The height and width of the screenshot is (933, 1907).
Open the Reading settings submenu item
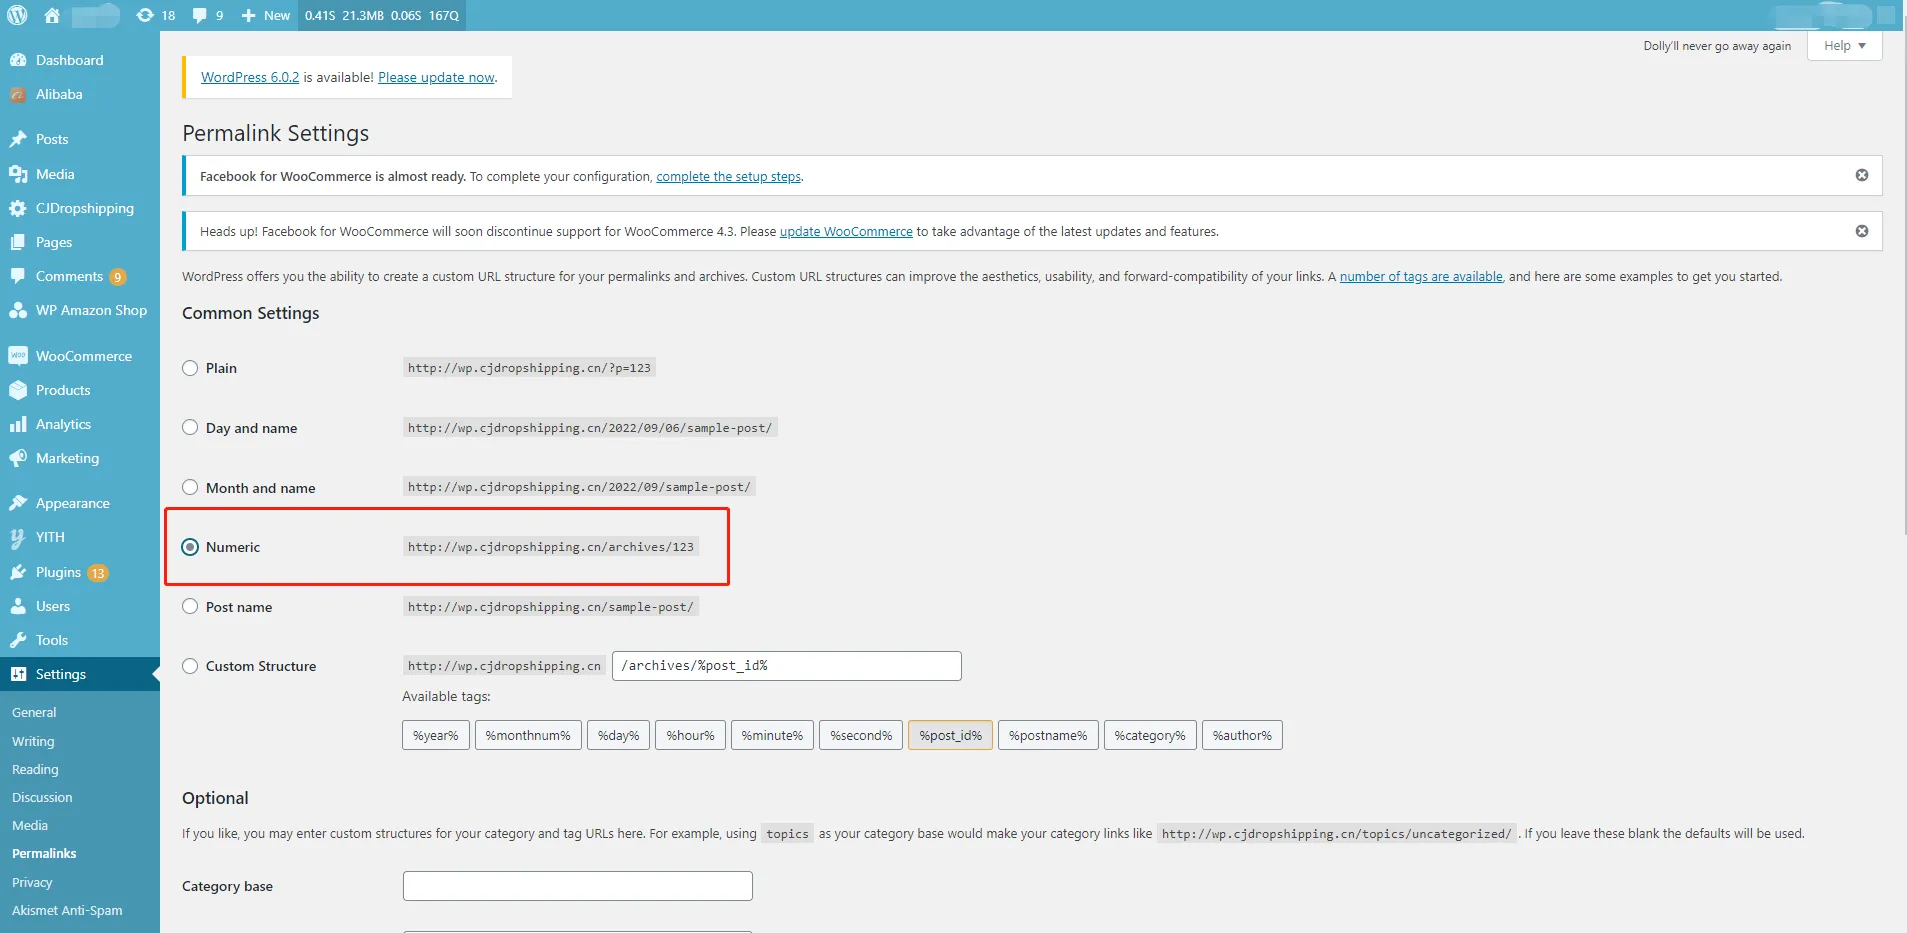35,769
